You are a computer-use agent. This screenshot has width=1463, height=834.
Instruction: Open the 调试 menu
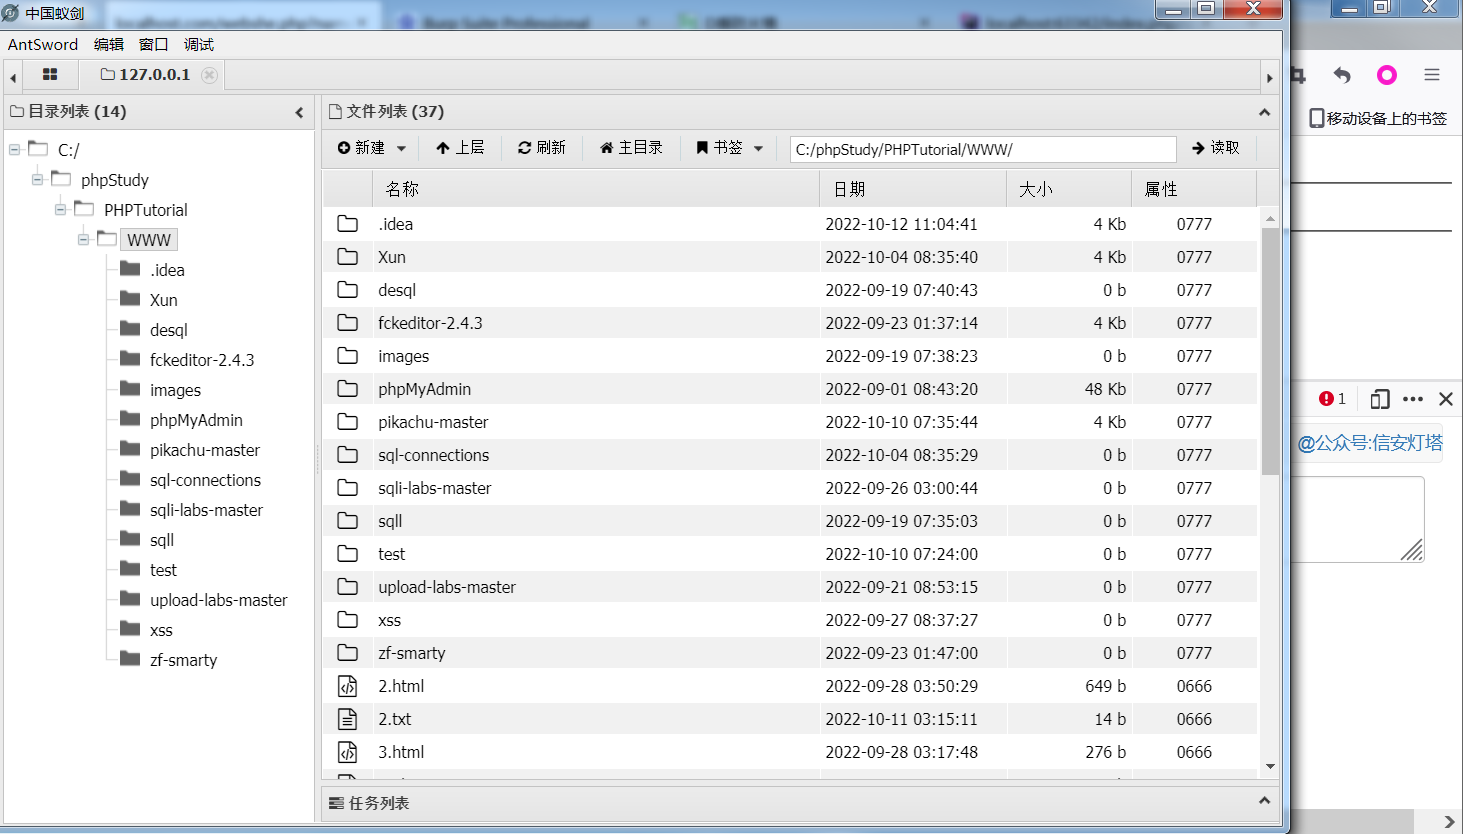[x=198, y=44]
